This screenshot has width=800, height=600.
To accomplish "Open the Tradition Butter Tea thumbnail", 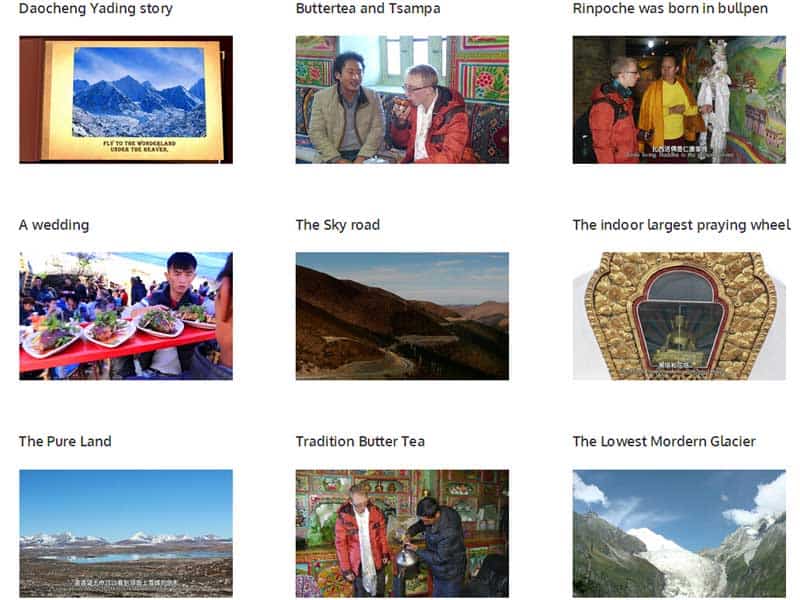I will (402, 533).
